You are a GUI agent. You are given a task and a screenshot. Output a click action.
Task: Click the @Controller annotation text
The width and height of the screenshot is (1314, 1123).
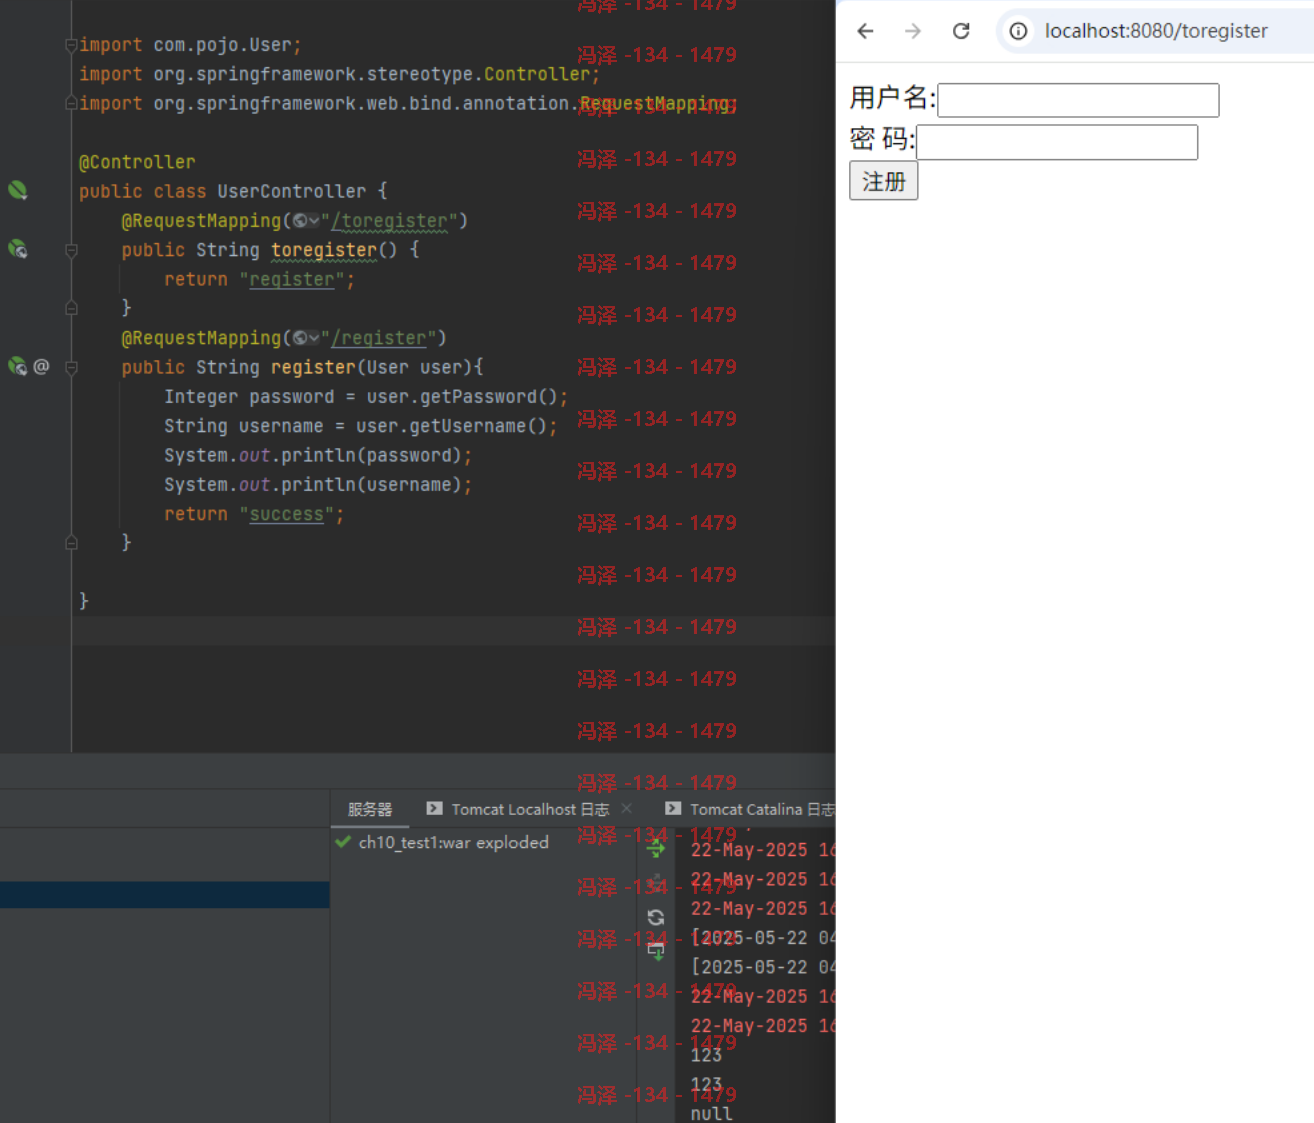click(137, 162)
